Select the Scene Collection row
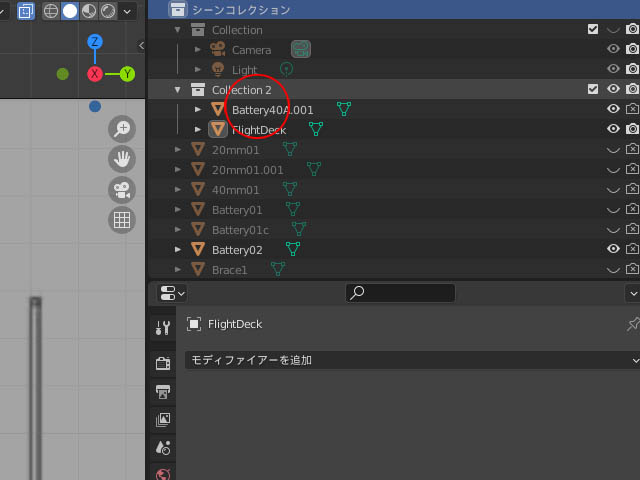The image size is (640, 480). [x=394, y=9]
